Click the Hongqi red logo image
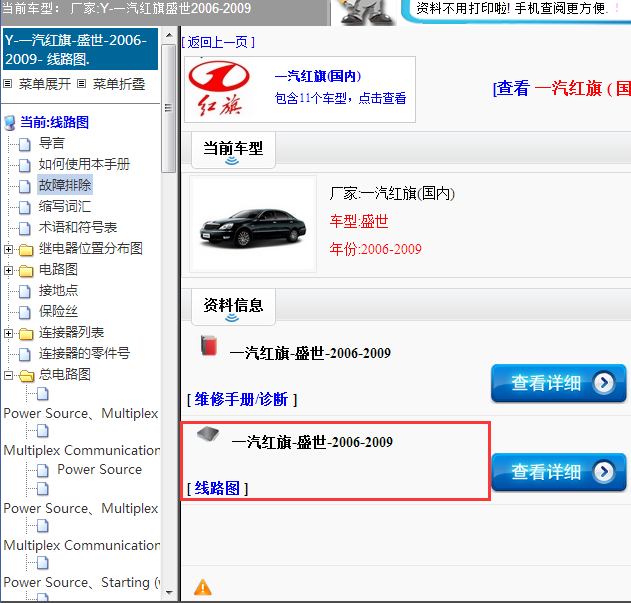The width and height of the screenshot is (631, 603). coord(219,89)
